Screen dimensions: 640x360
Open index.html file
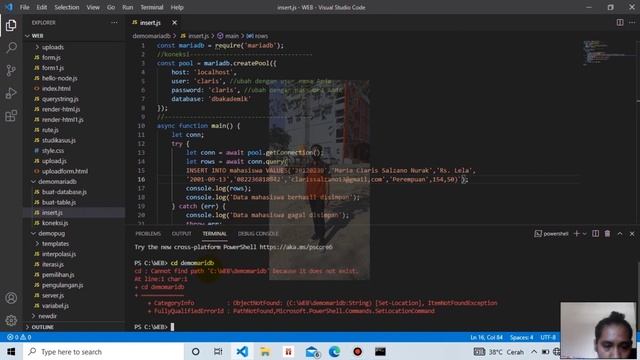(x=56, y=89)
